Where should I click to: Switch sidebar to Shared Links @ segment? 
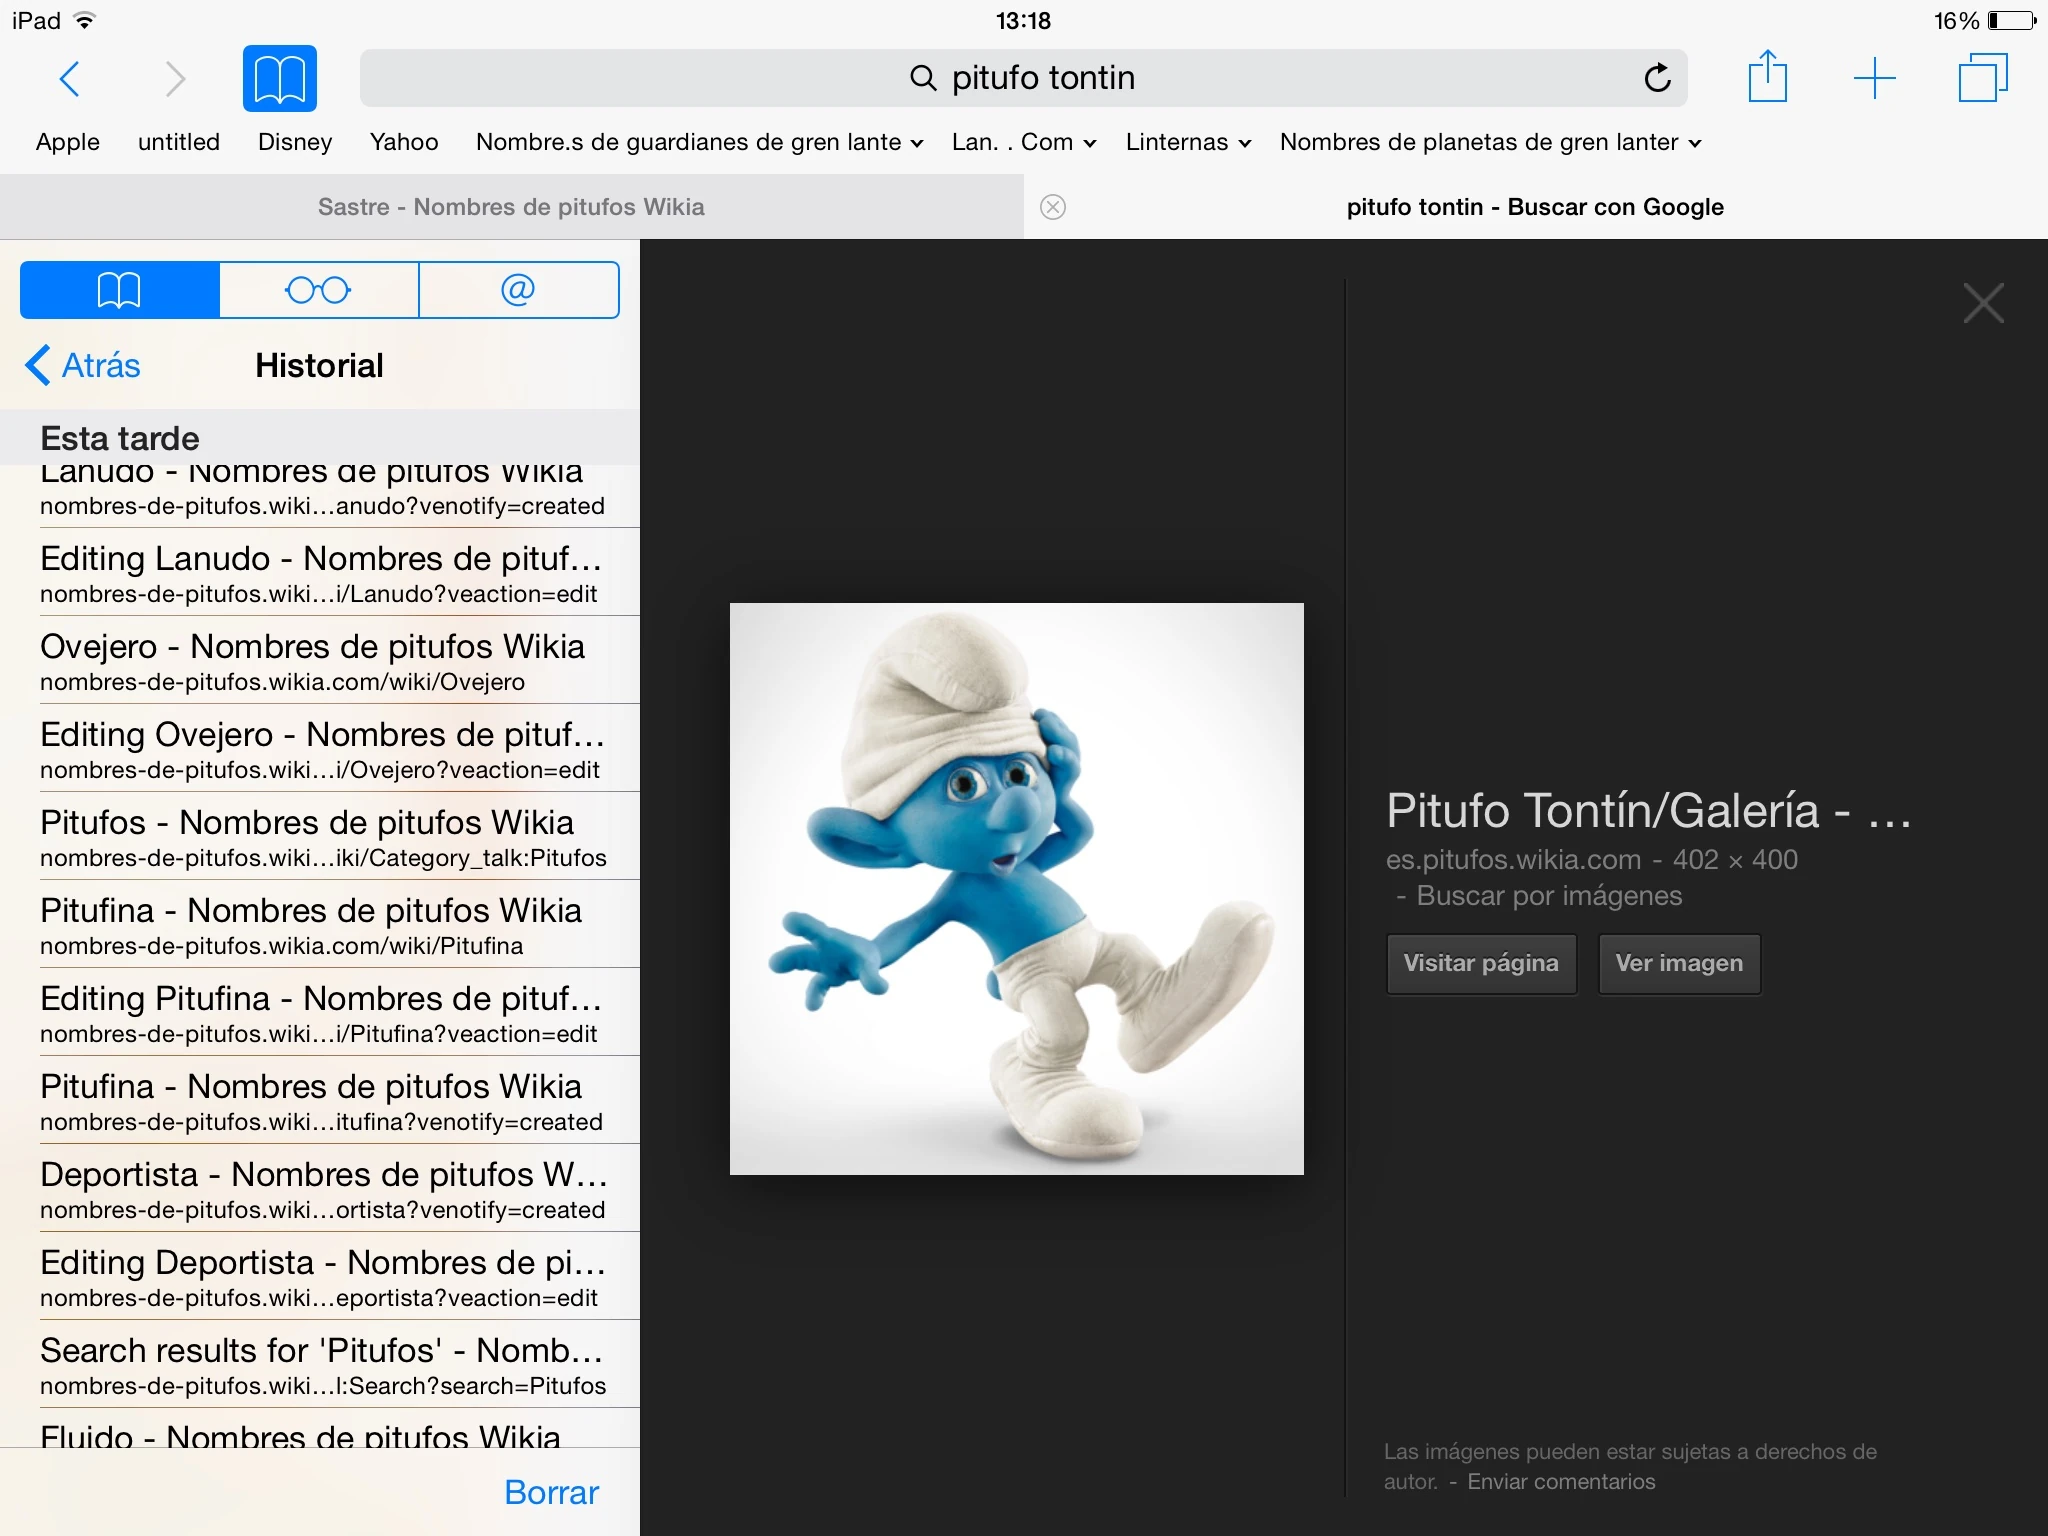pos(518,290)
